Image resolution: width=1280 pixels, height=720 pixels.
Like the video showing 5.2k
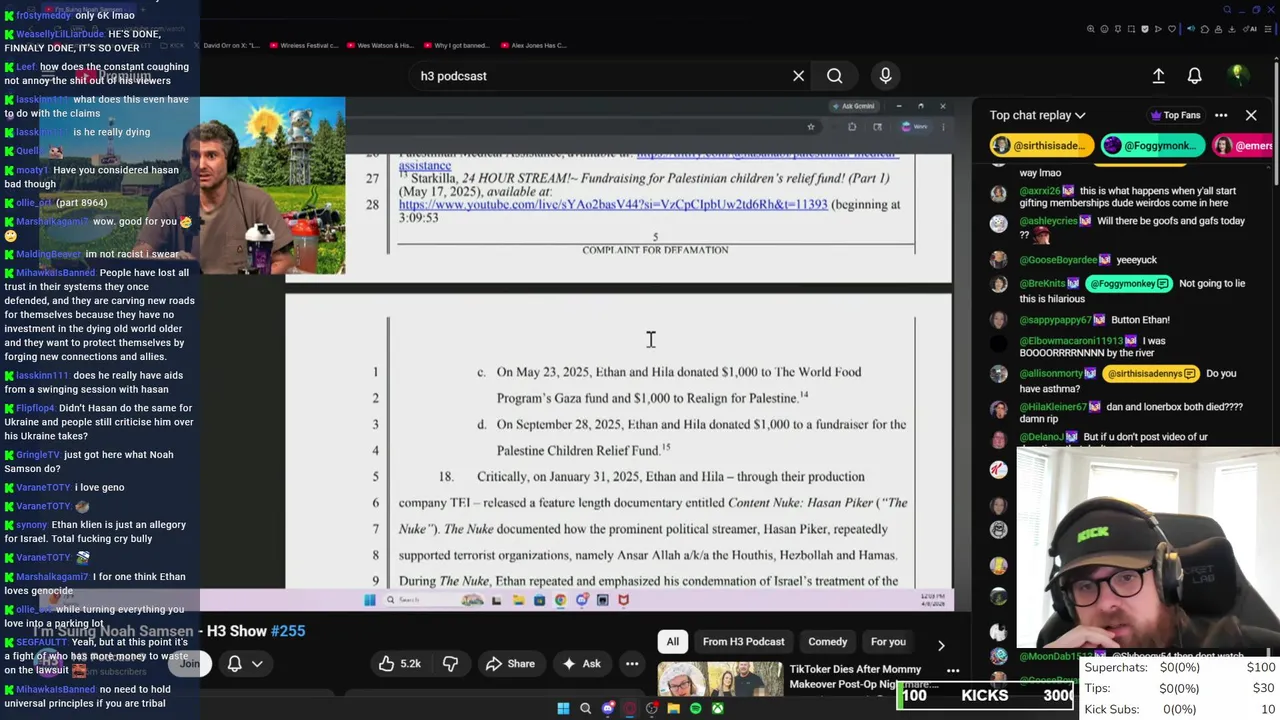pyautogui.click(x=399, y=664)
